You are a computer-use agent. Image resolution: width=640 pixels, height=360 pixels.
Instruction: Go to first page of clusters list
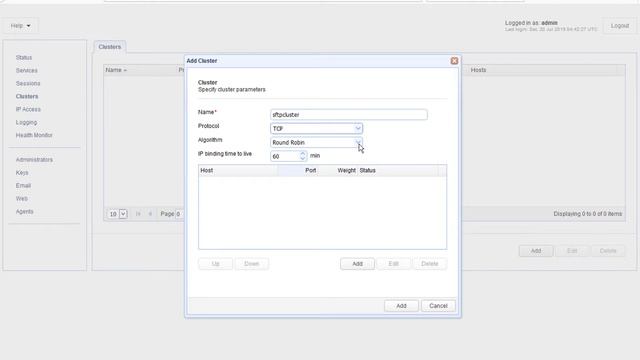pyautogui.click(x=138, y=214)
